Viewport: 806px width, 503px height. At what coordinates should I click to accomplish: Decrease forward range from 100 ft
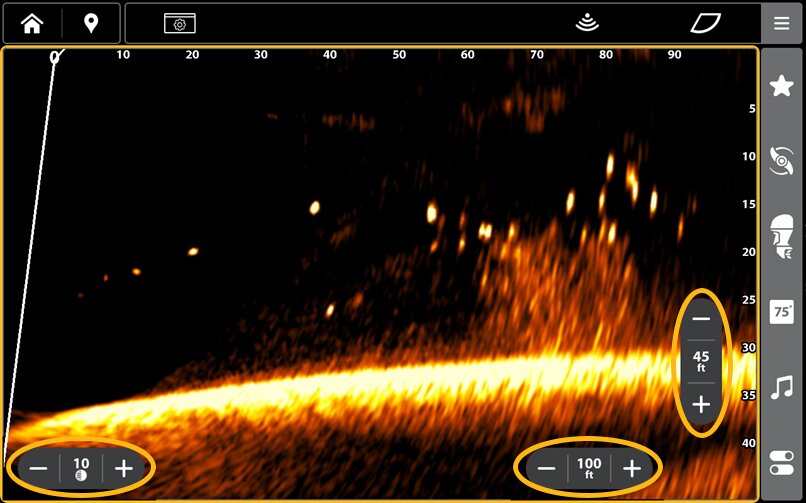(x=546, y=468)
